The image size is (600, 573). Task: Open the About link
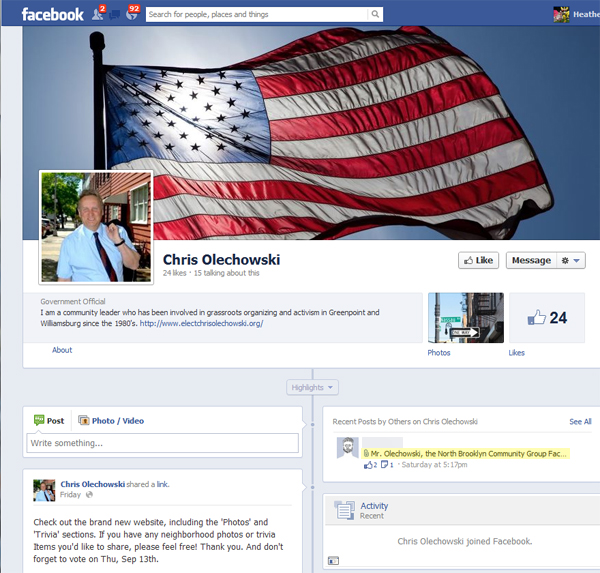click(x=62, y=350)
